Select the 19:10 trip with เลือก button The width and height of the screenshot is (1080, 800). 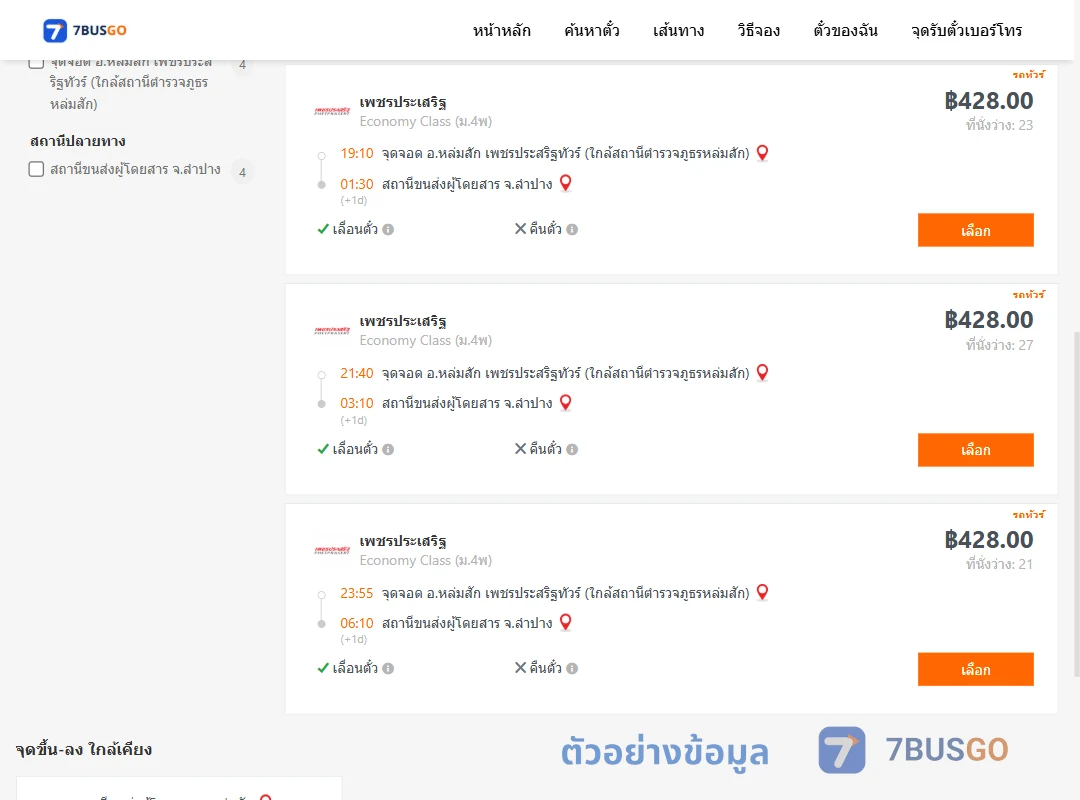[x=975, y=230]
